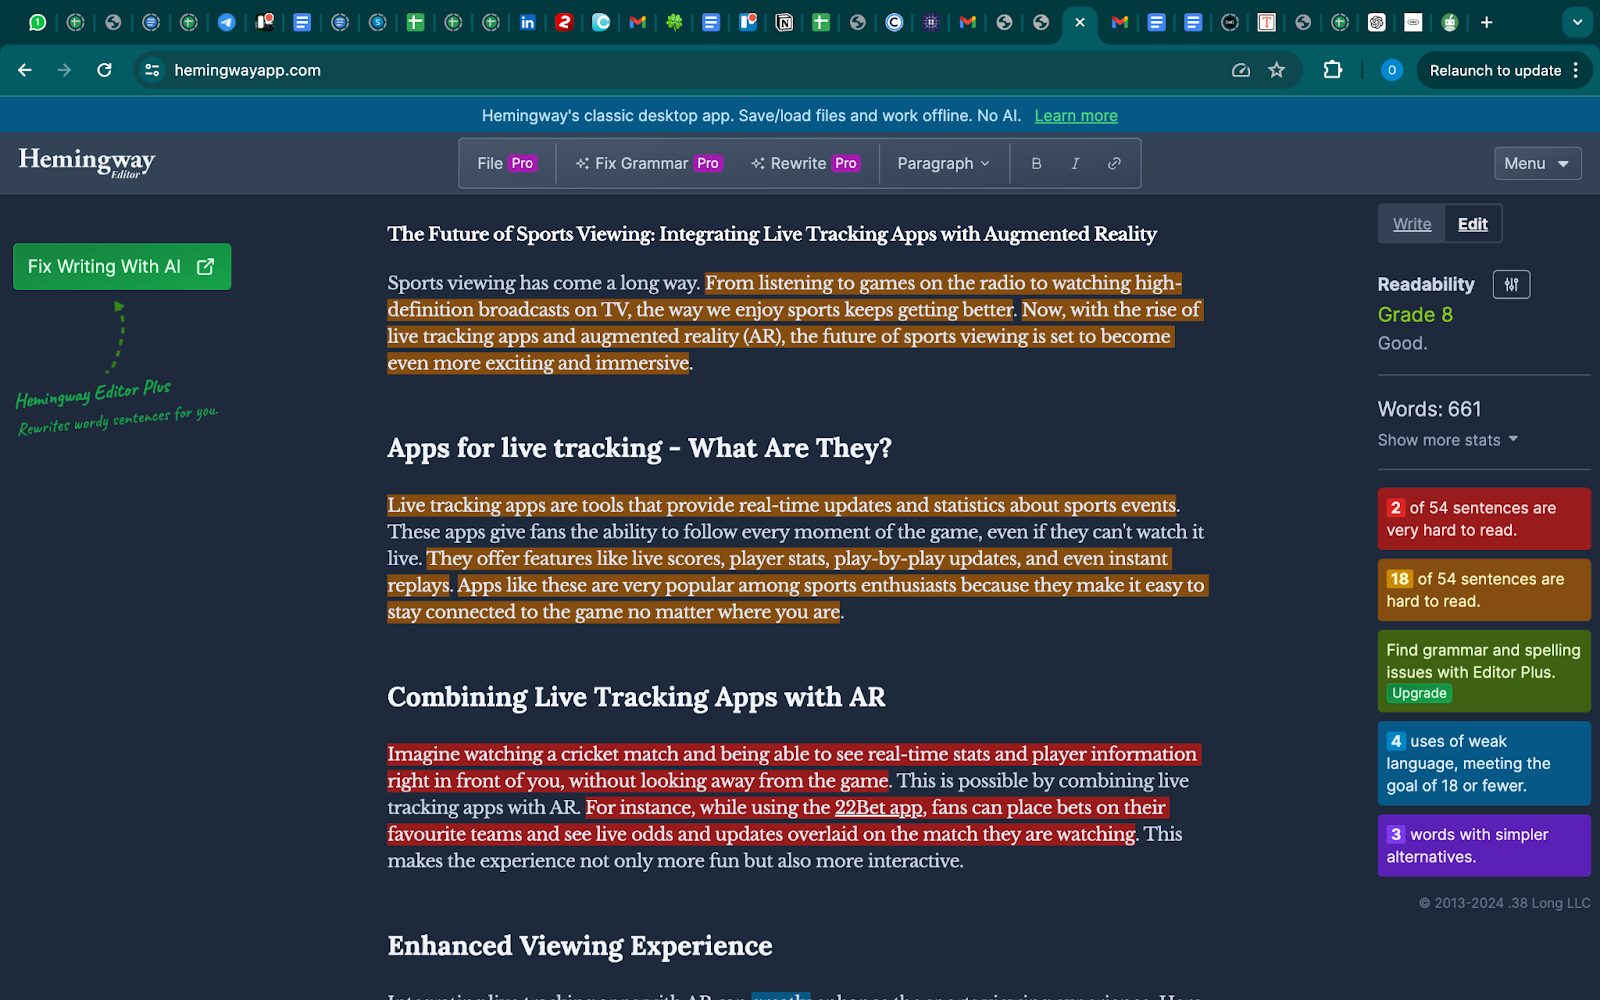This screenshot has height=1000, width=1600.
Task: Click the icon left of the bookmark star
Action: (1241, 70)
